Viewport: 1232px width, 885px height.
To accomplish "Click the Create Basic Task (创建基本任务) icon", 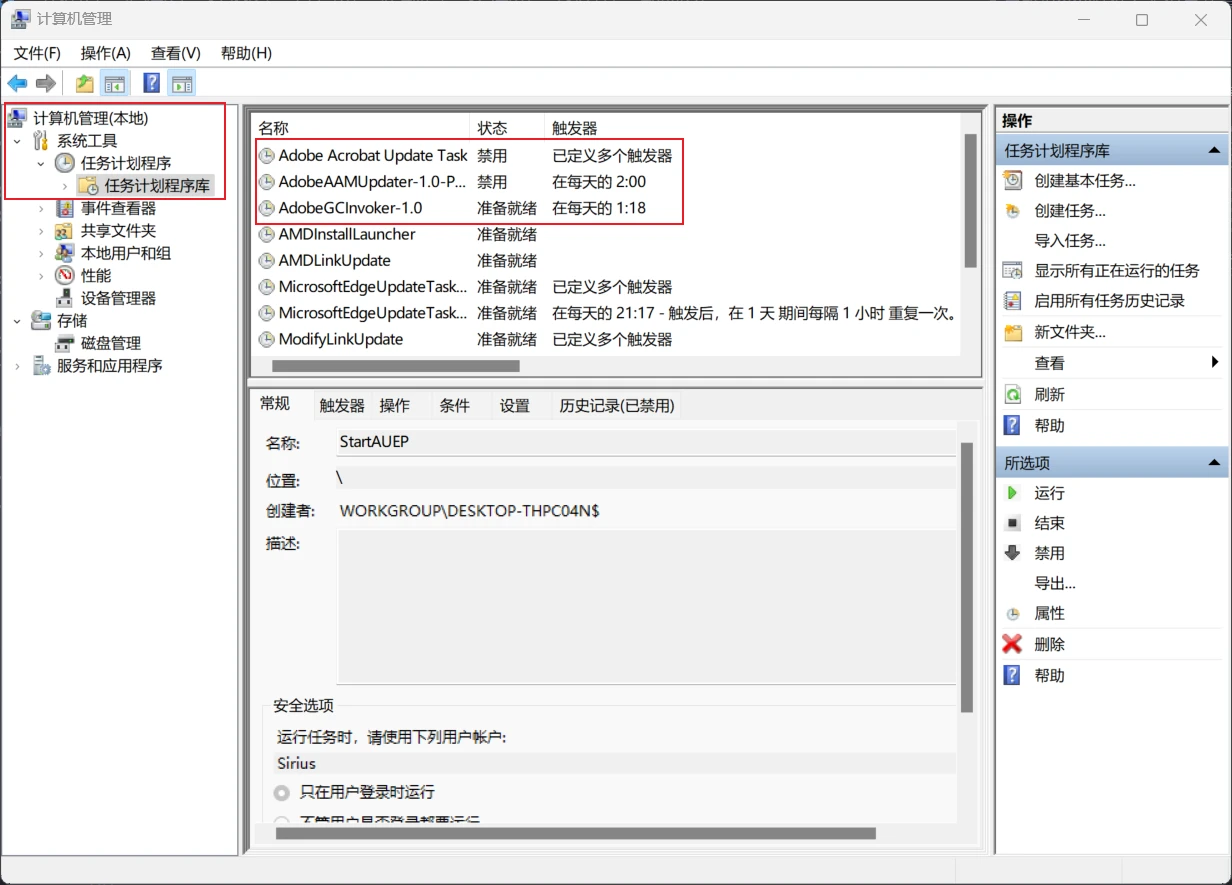I will [x=1013, y=180].
